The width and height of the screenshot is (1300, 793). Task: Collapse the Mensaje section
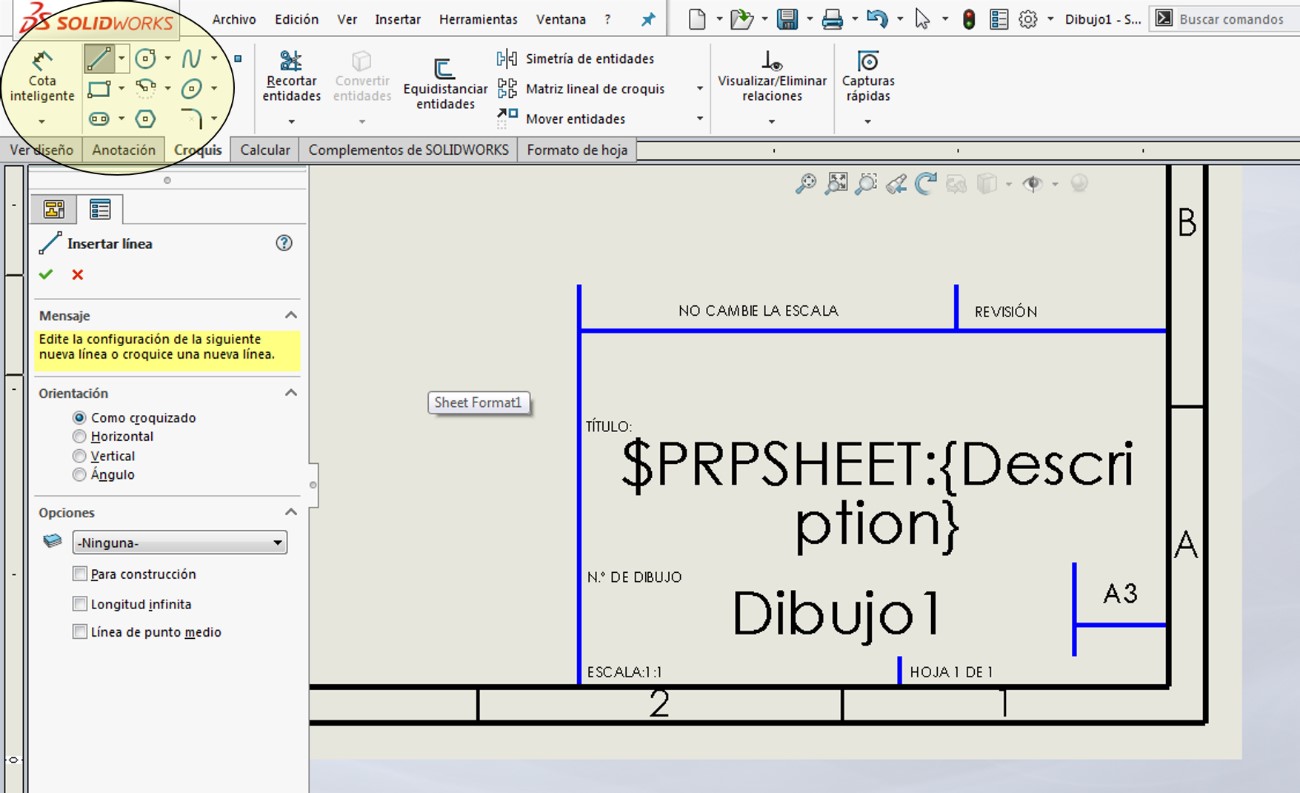[x=291, y=315]
